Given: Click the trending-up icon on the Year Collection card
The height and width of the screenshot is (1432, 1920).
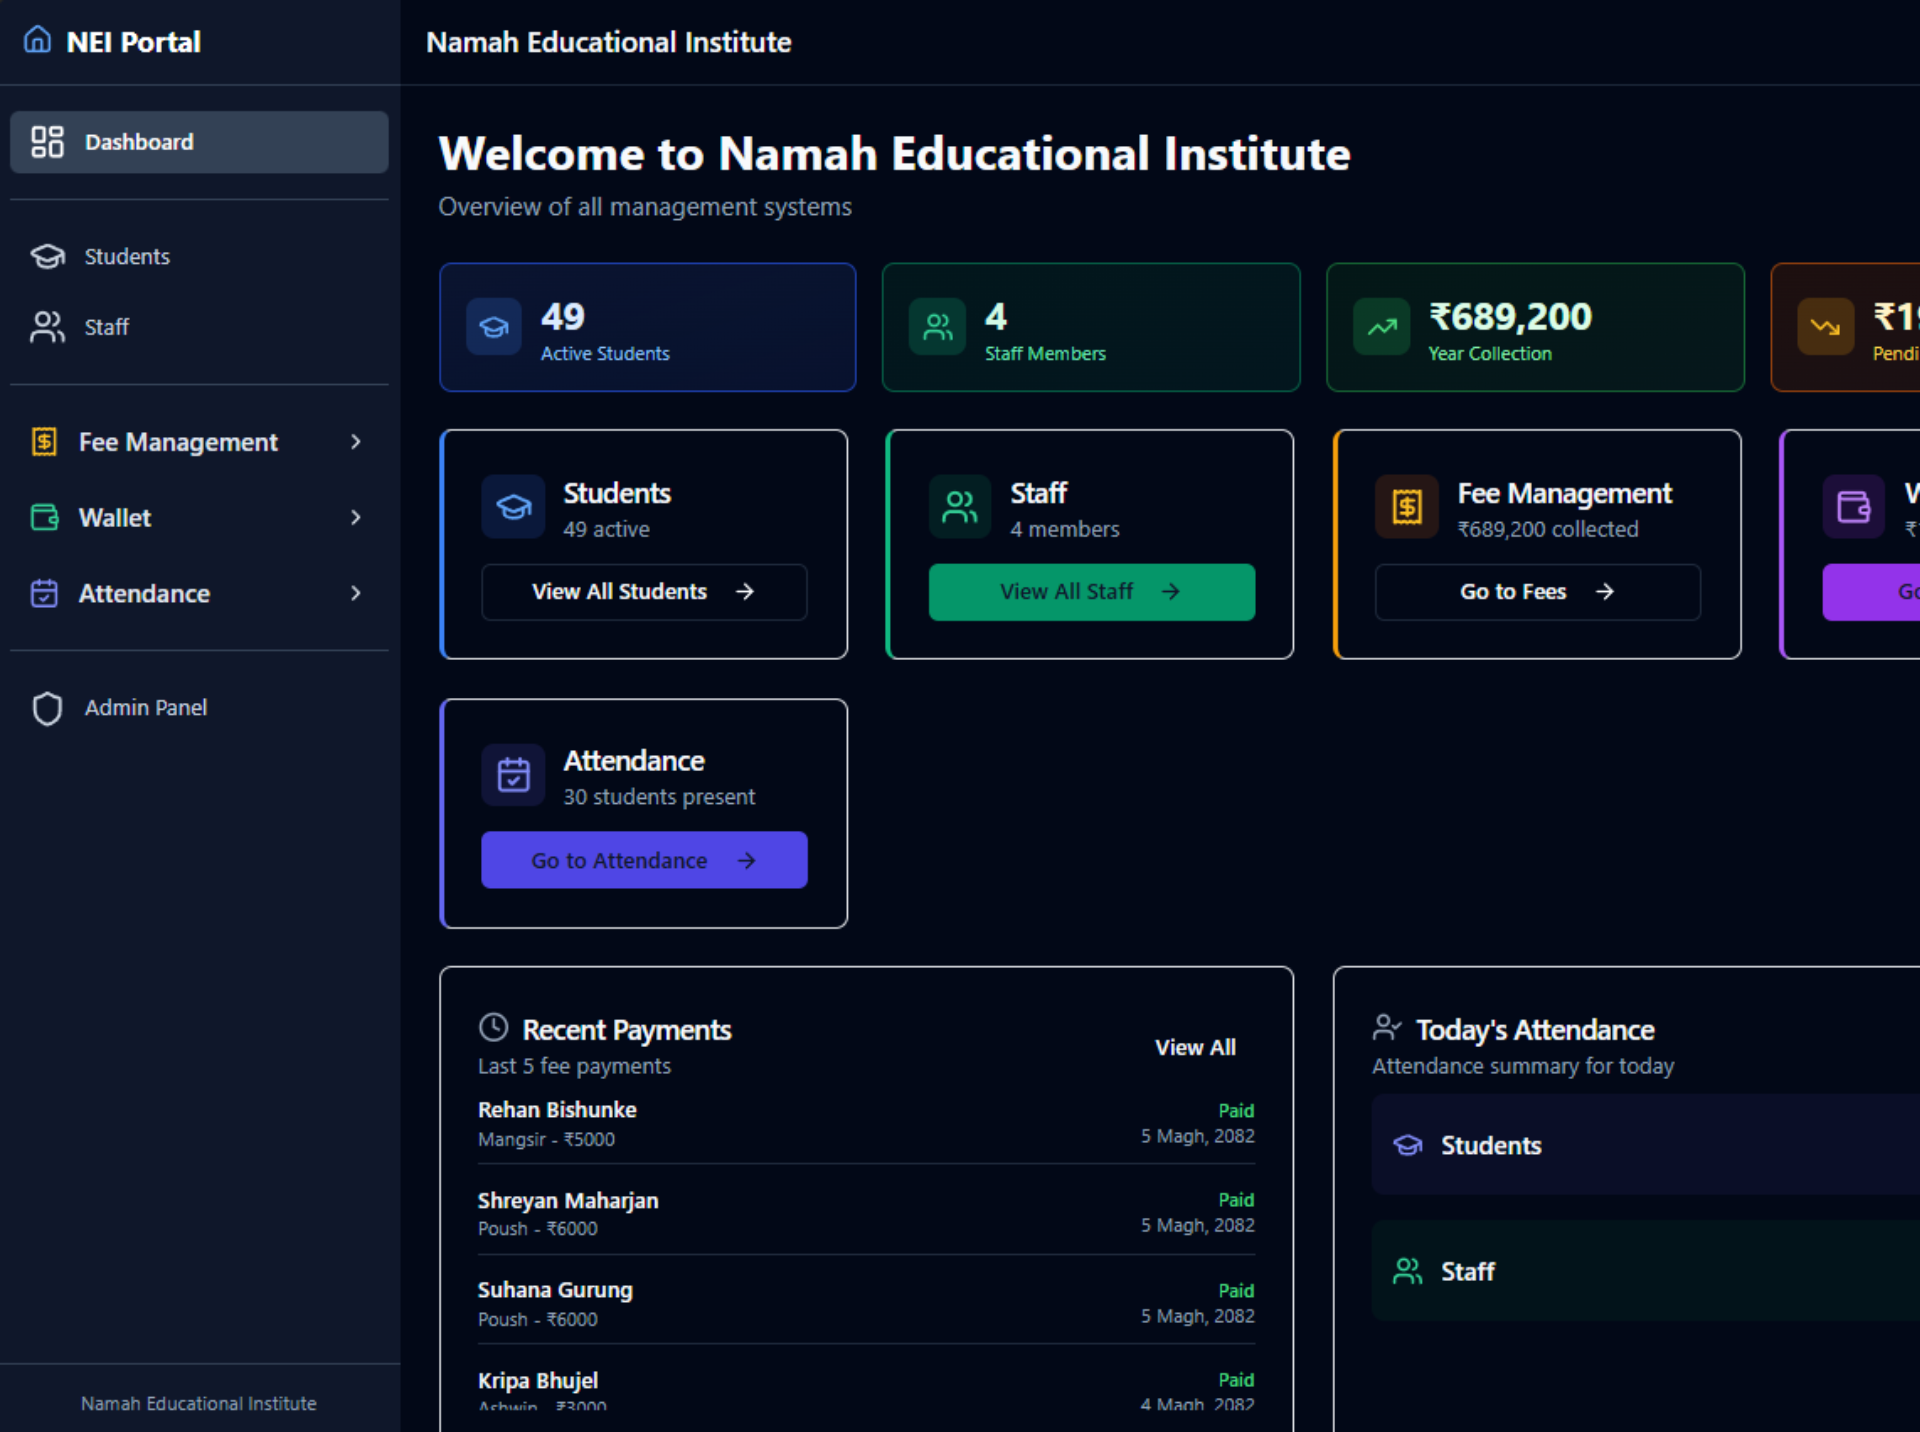Looking at the screenshot, I should (1381, 327).
